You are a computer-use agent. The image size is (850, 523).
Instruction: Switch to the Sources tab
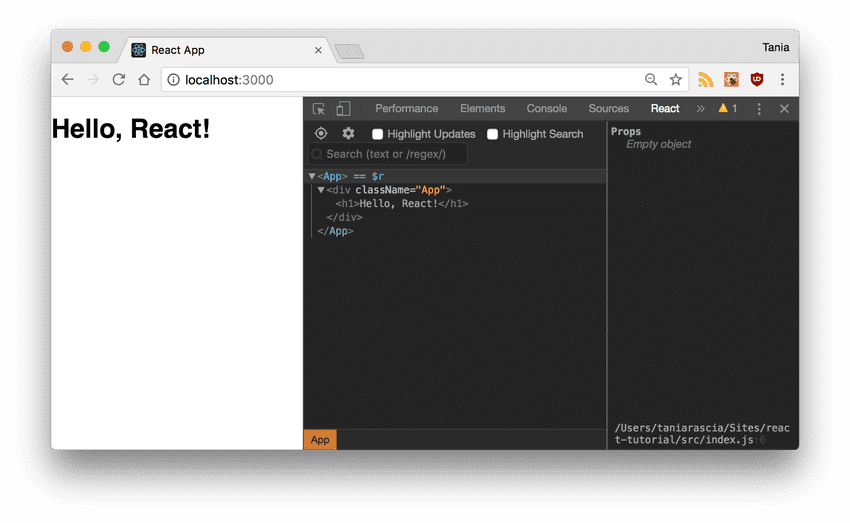609,108
